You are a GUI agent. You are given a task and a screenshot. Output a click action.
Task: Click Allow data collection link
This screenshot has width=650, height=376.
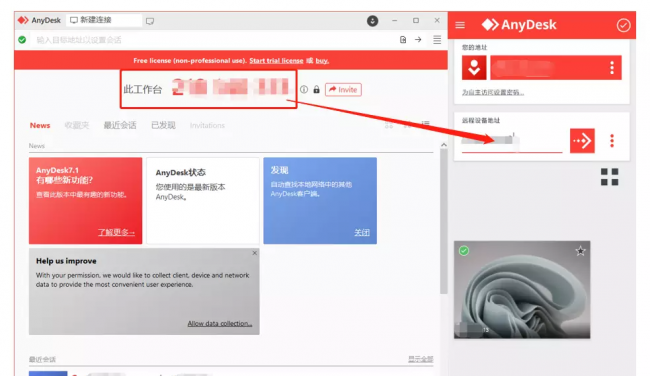[x=220, y=323]
